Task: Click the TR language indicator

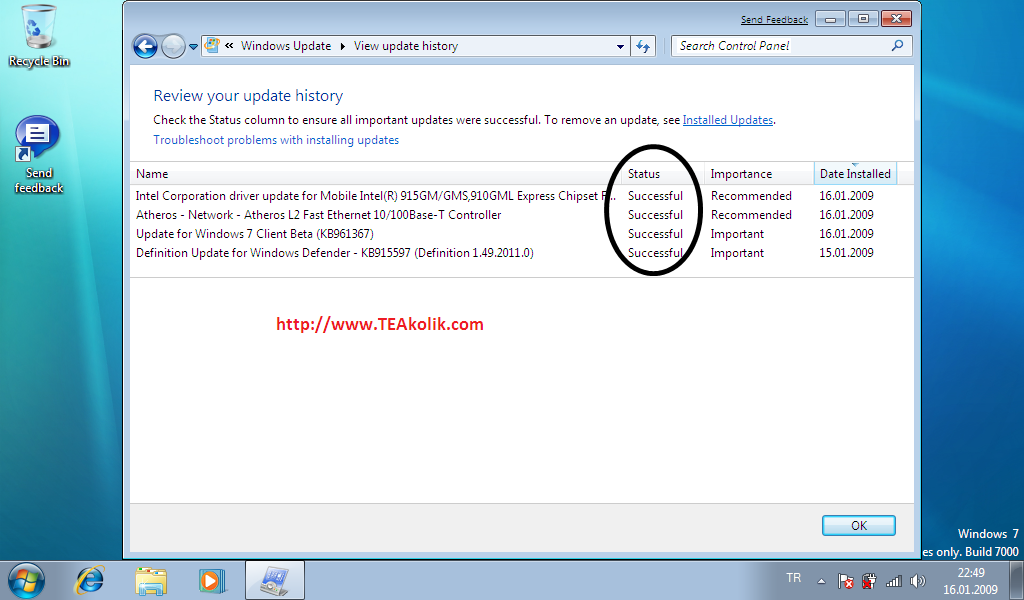Action: (x=793, y=578)
